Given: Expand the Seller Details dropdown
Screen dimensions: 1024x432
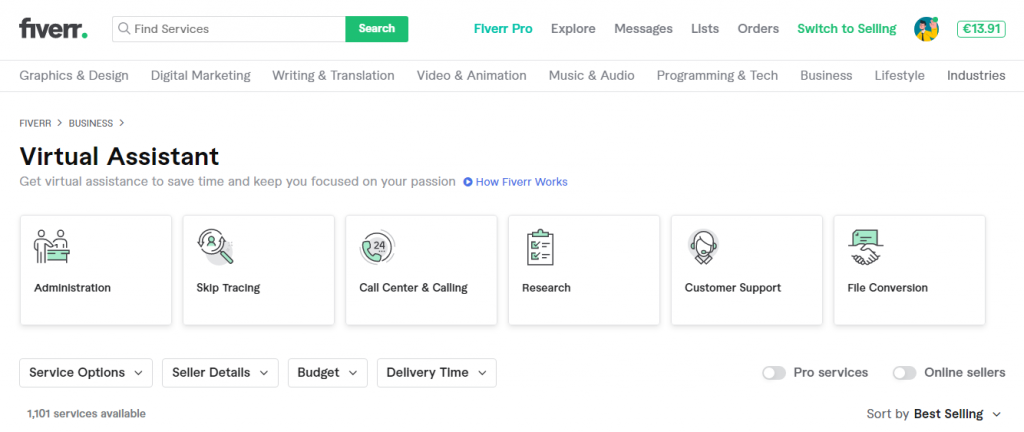Looking at the screenshot, I should coord(220,373).
